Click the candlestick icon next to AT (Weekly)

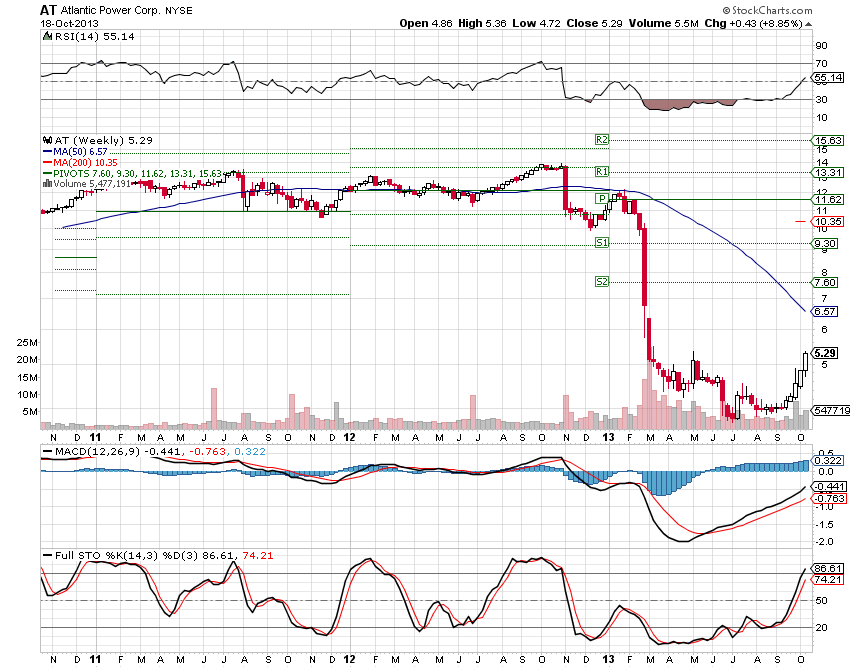point(48,140)
